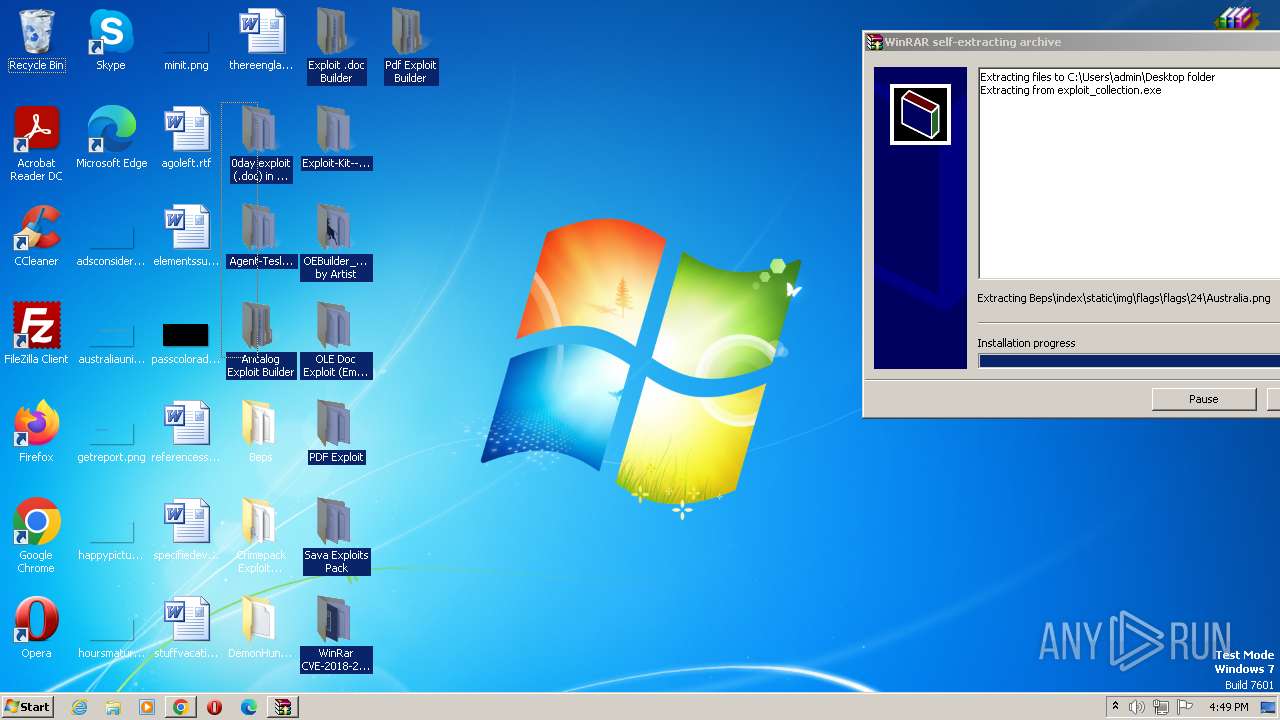Open the volume control tray icon
Viewport: 1280px width, 720px height.
point(1137,707)
